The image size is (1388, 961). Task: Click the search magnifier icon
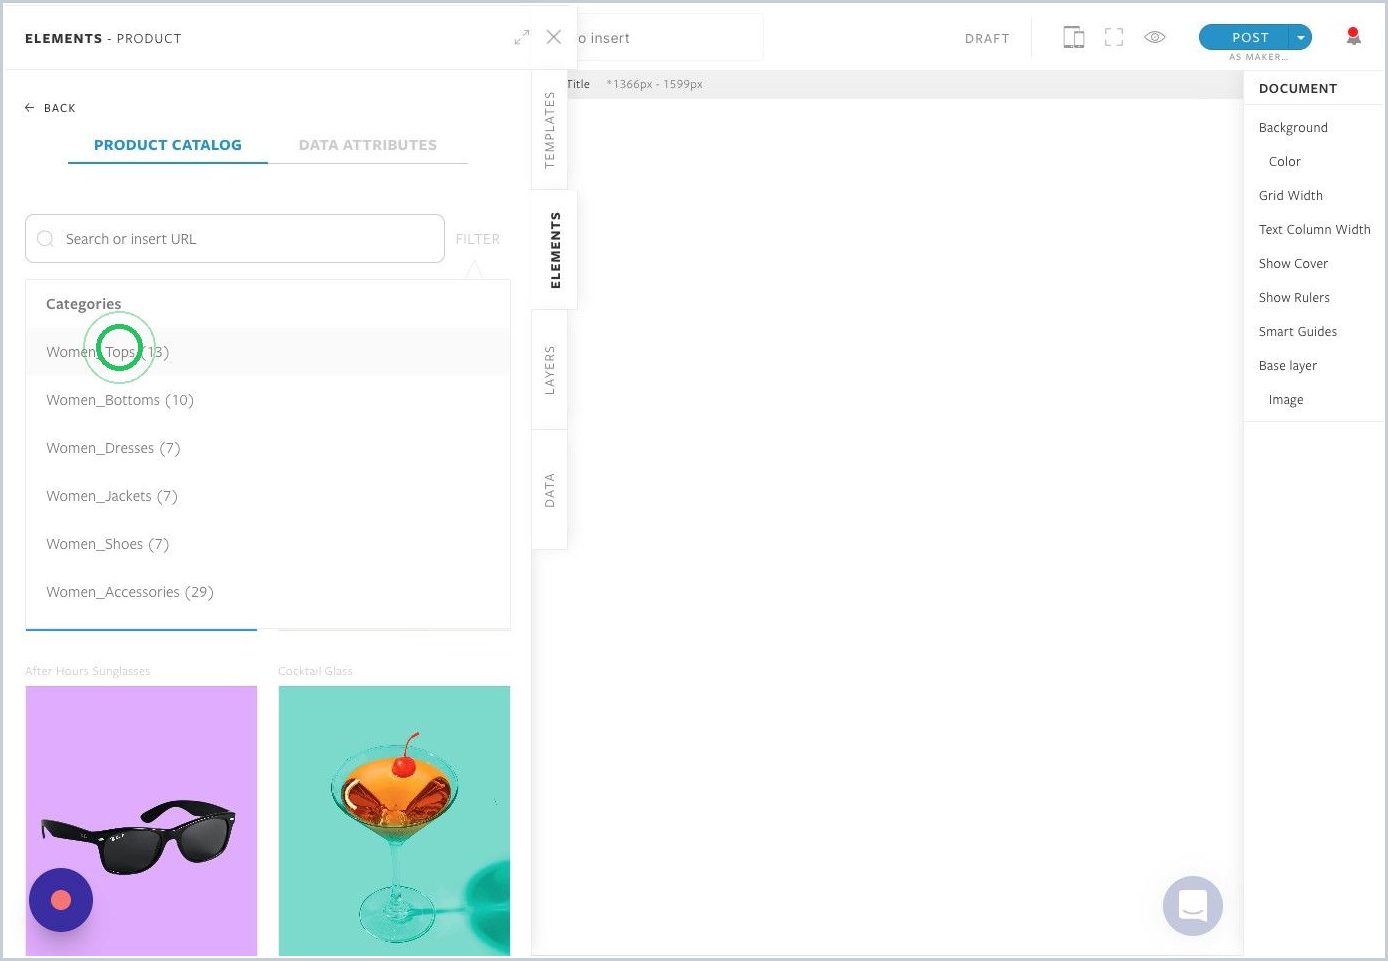[45, 239]
